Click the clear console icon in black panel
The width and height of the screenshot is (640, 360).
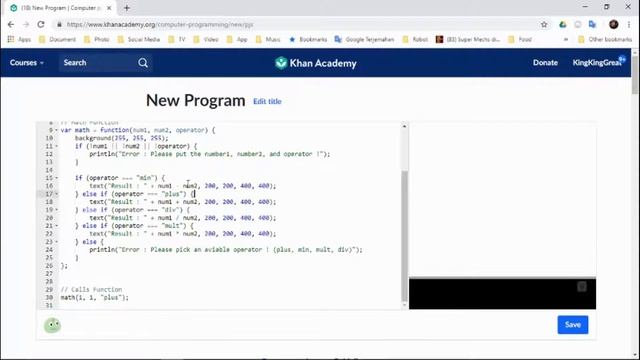click(x=582, y=287)
